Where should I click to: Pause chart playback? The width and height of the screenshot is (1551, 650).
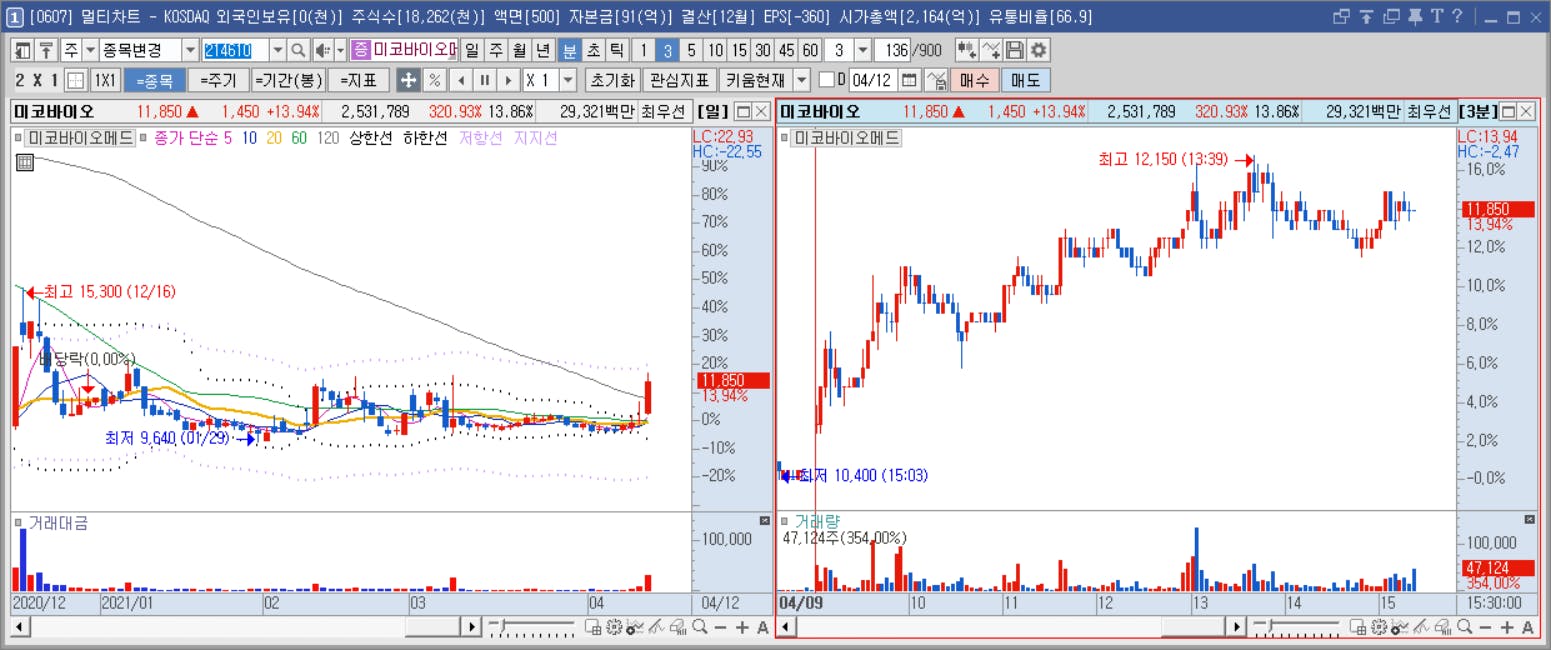coord(484,80)
